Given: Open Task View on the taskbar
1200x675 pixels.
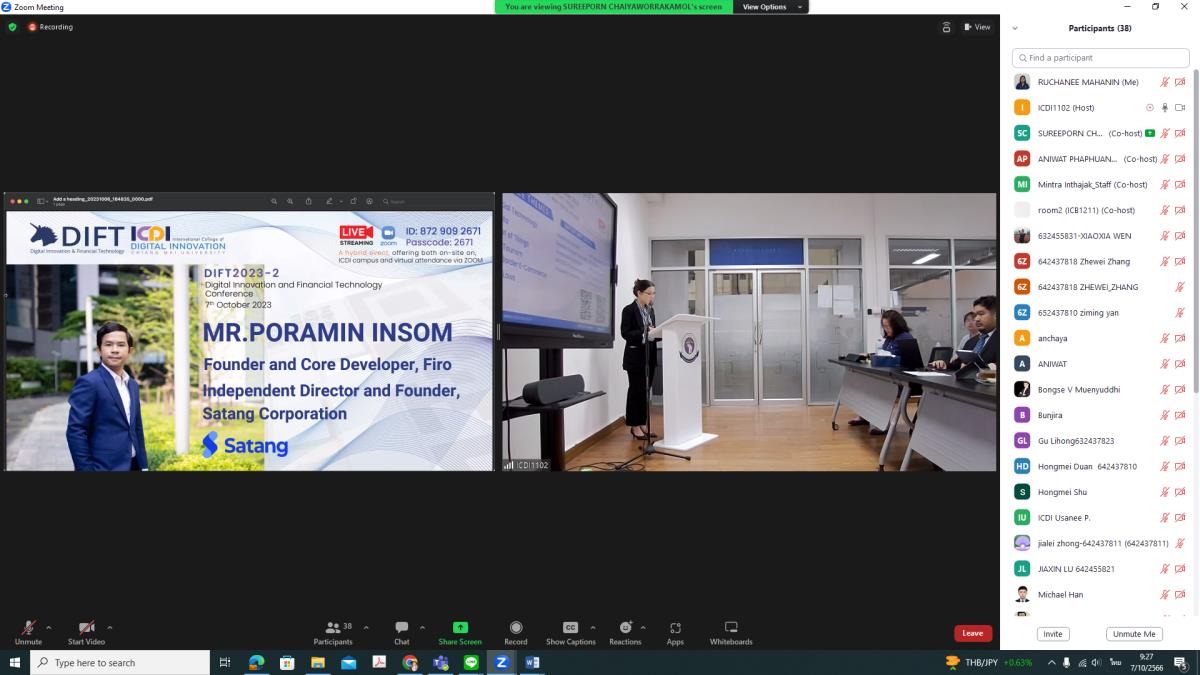Looking at the screenshot, I should click(x=225, y=662).
